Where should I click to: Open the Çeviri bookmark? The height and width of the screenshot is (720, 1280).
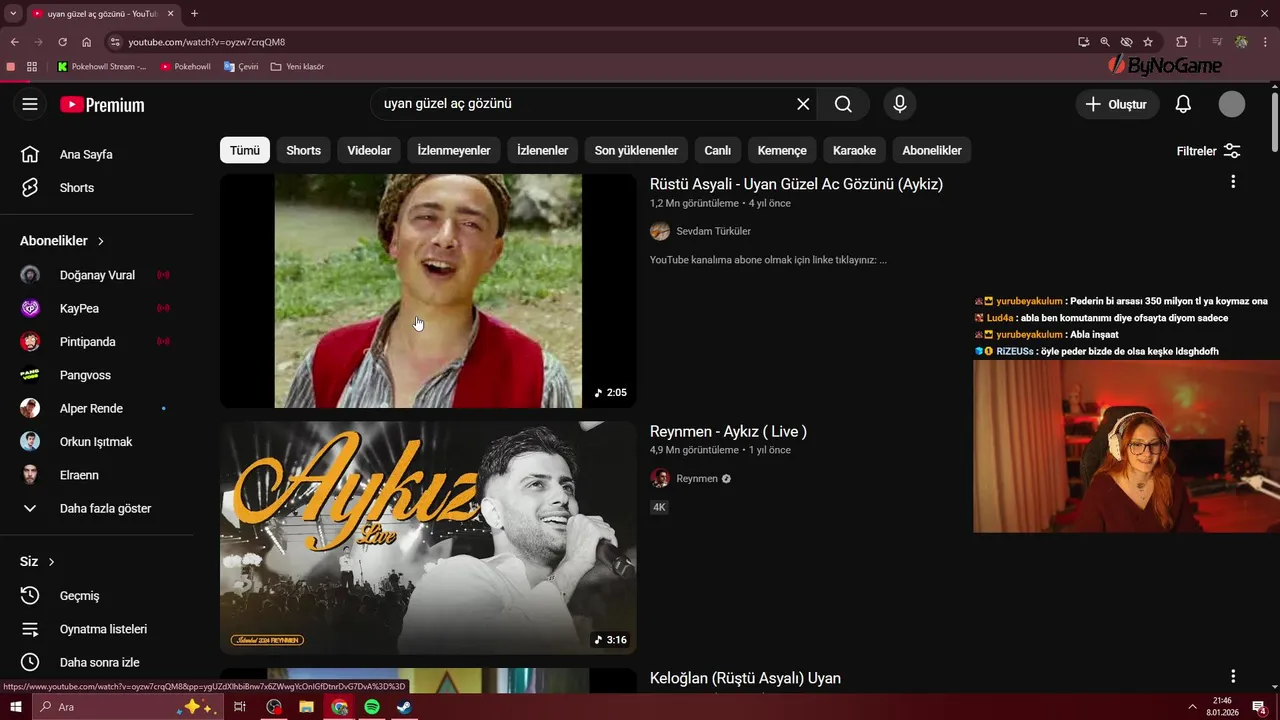[241, 67]
